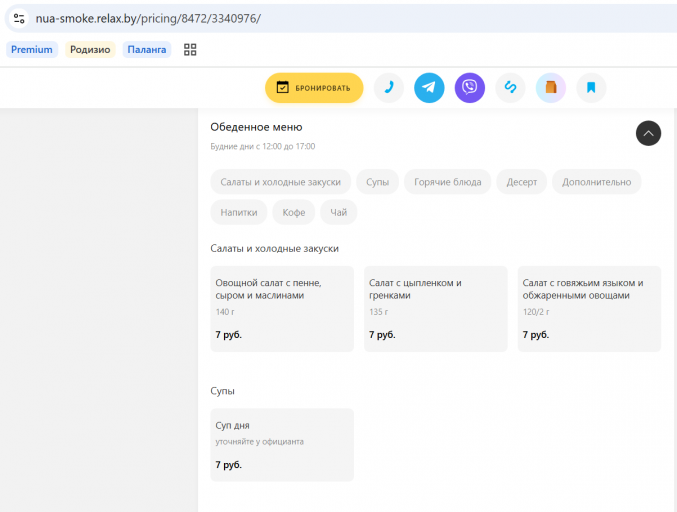Click the phone call icon
677x512 pixels.
pos(389,88)
